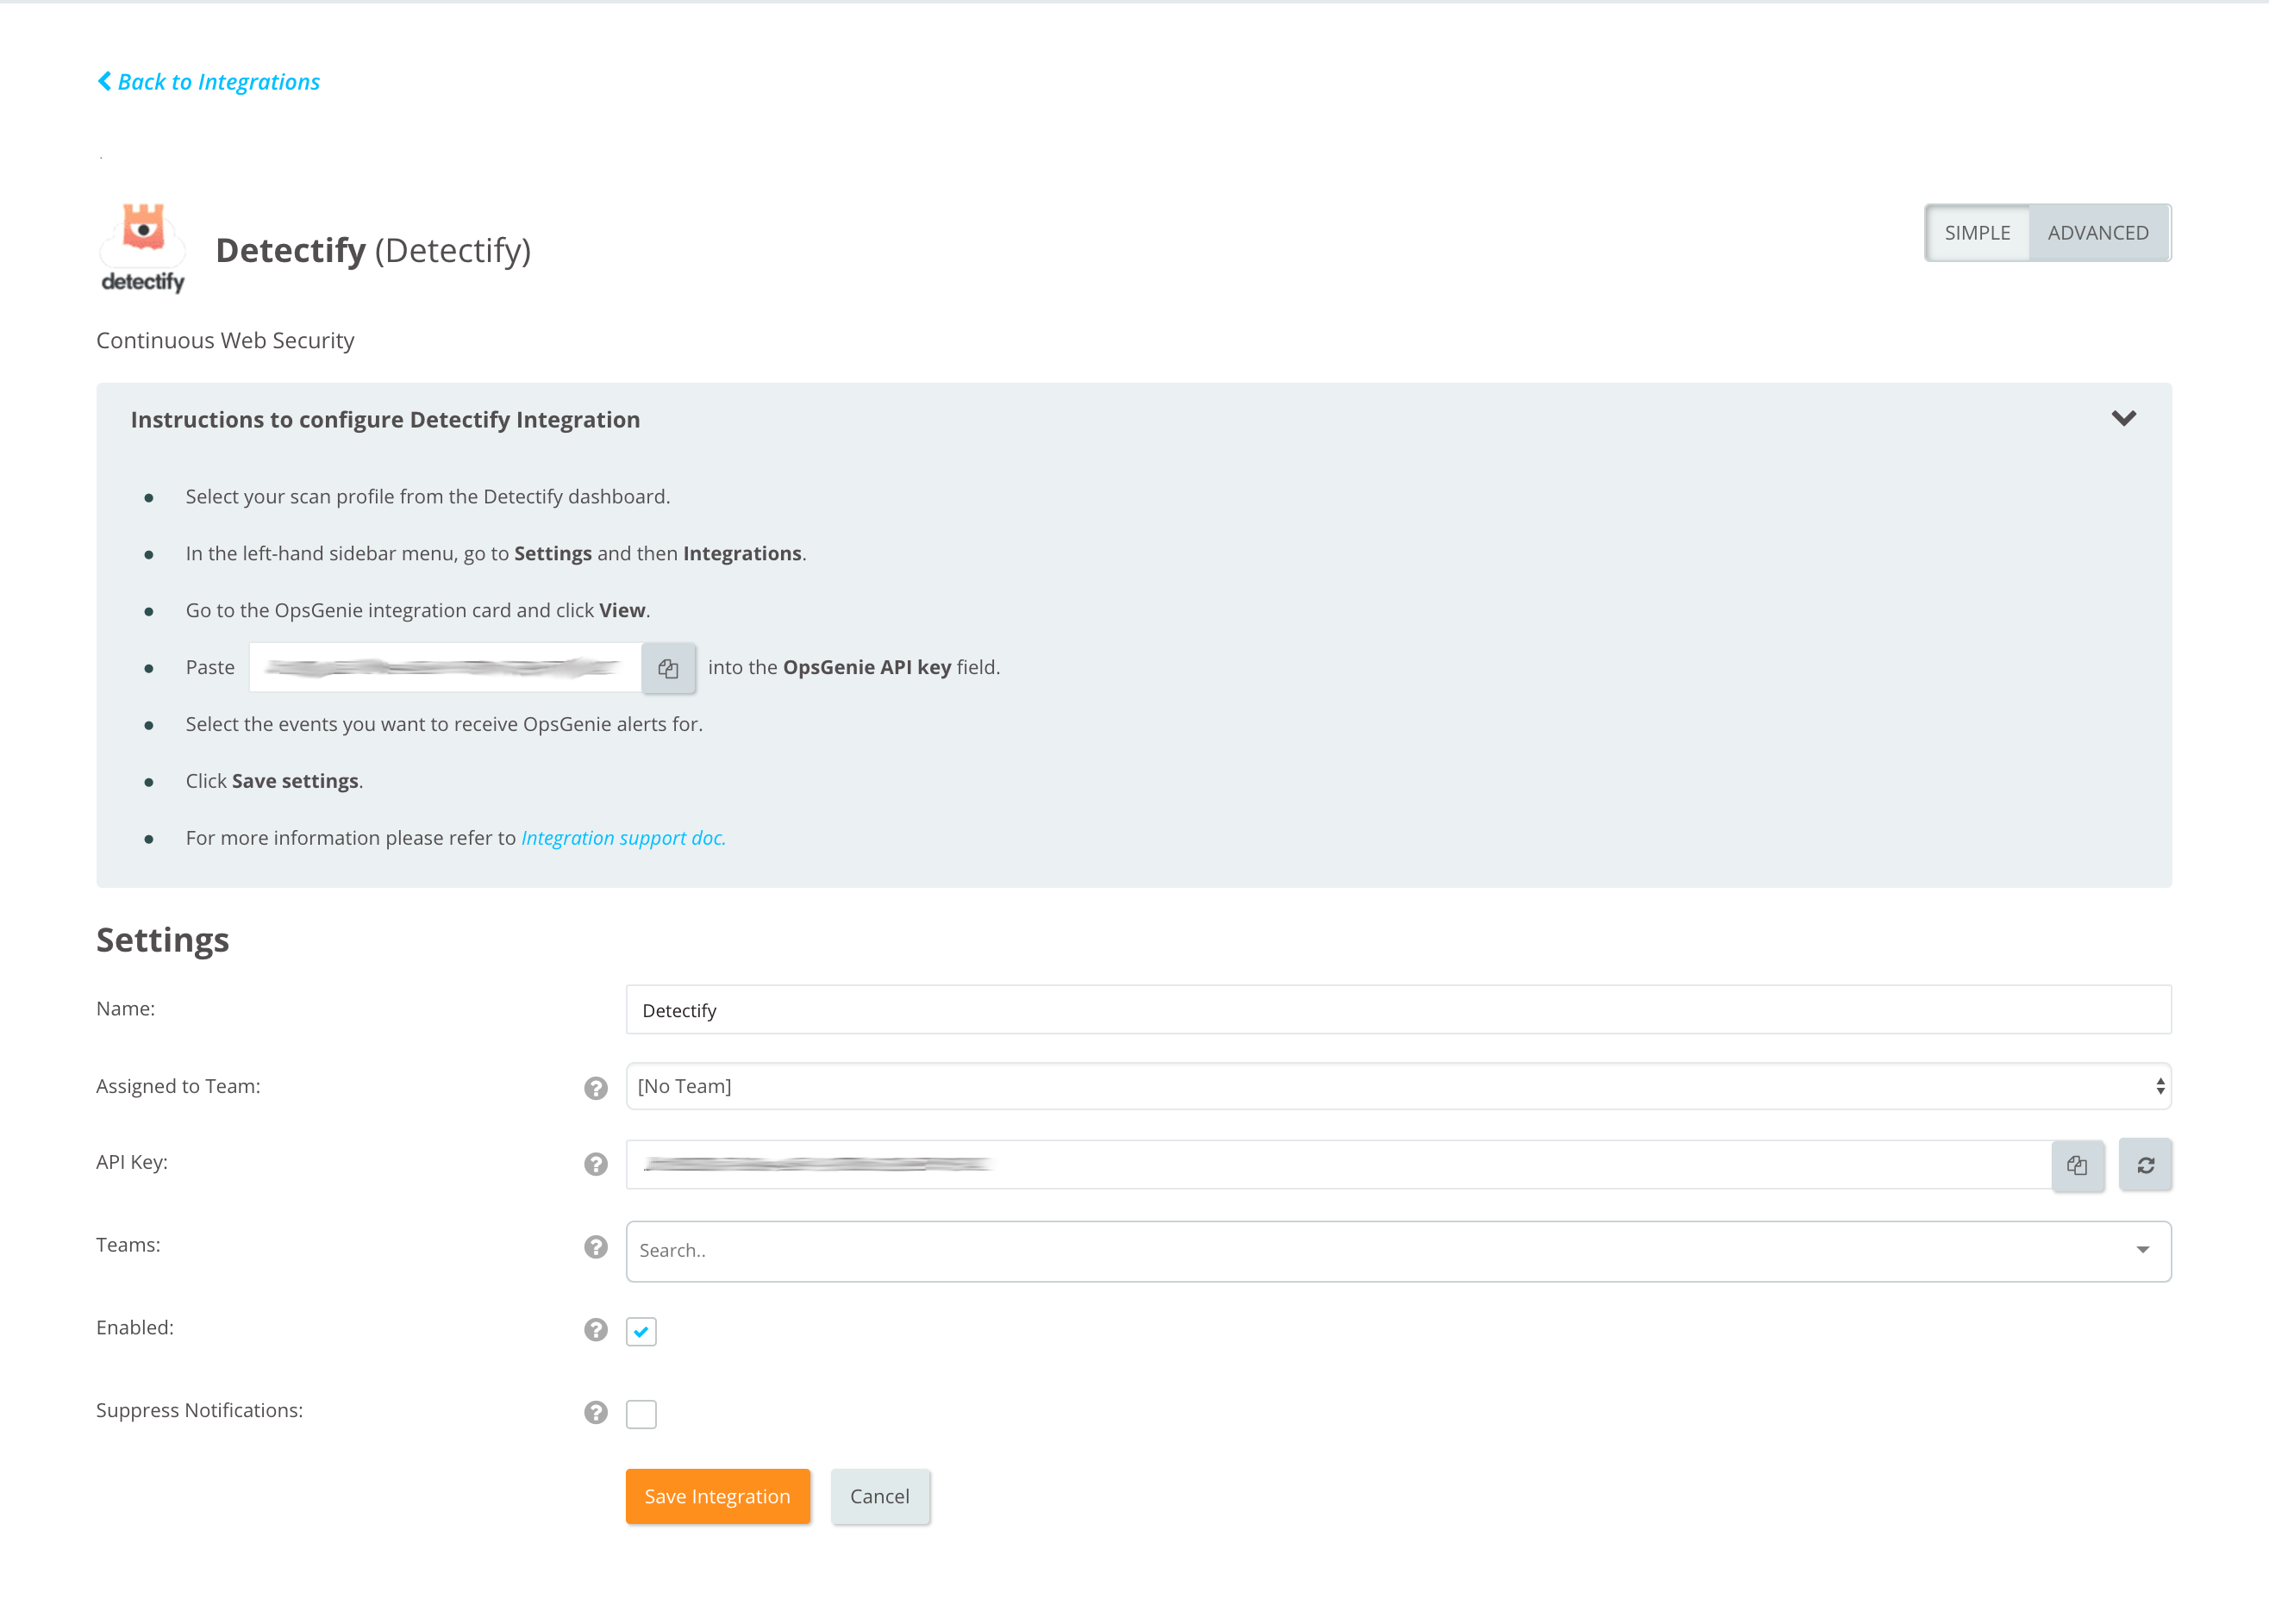Click help icon for Suppress Notifications

pos(596,1412)
